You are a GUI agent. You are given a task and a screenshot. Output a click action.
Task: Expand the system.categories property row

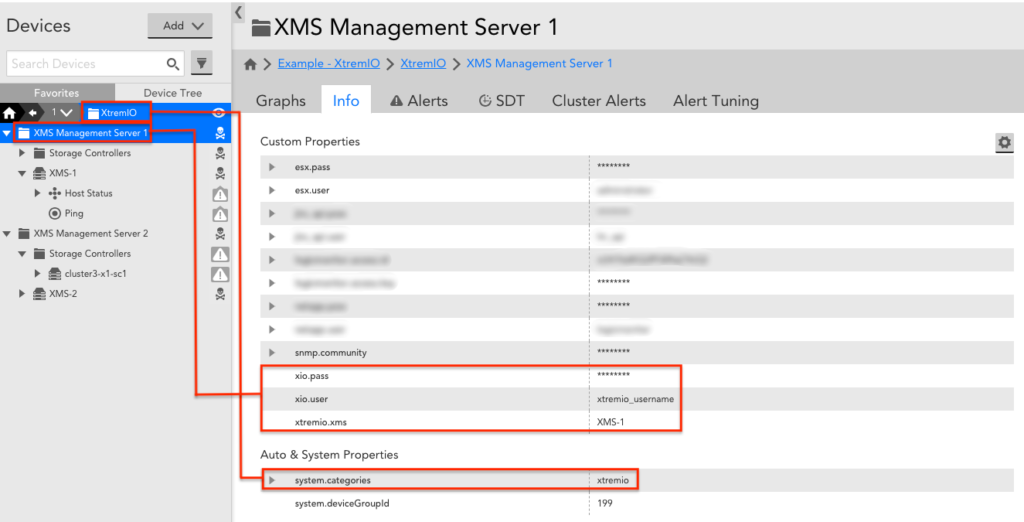pyautogui.click(x=272, y=480)
